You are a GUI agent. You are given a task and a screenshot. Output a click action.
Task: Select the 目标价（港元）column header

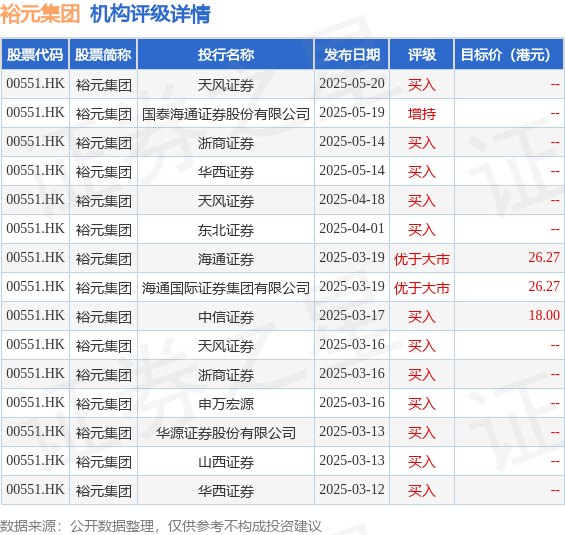pyautogui.click(x=509, y=54)
